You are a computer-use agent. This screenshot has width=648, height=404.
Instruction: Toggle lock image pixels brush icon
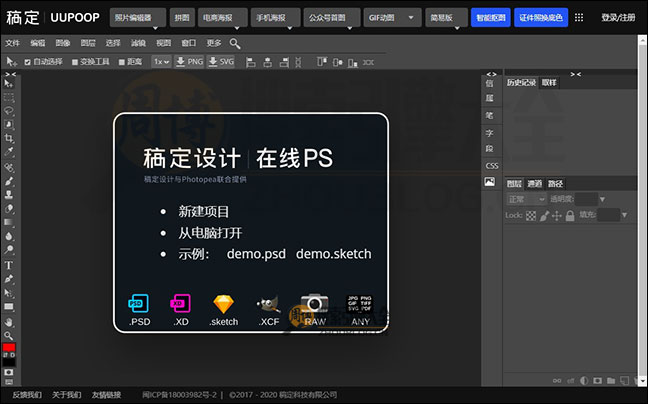click(544, 216)
